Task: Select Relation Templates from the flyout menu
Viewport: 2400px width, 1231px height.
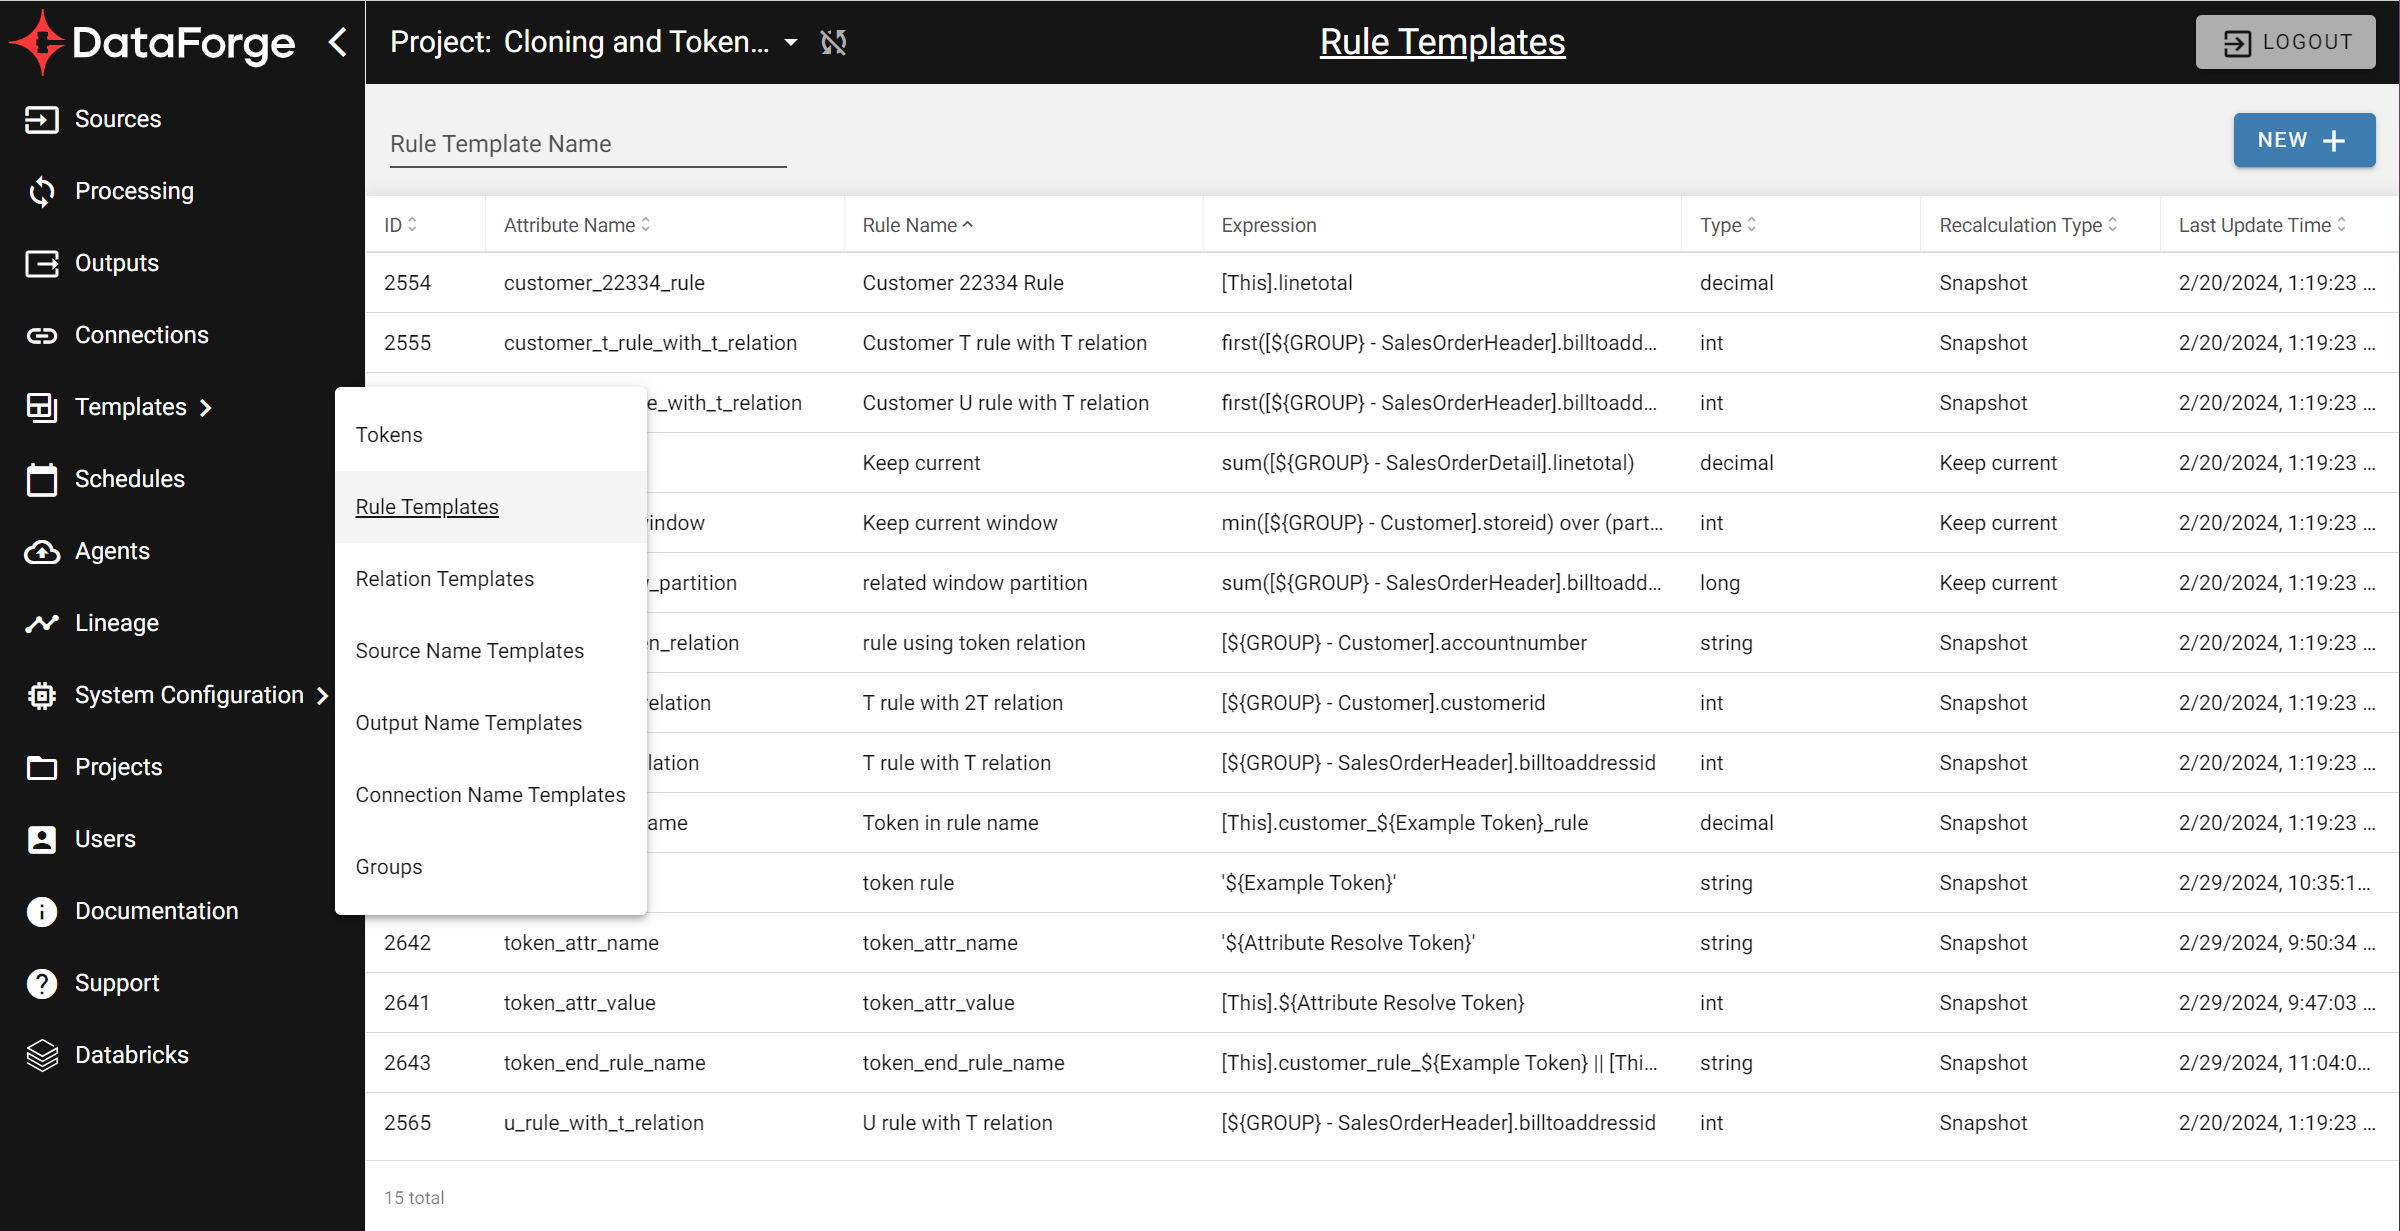Action: pos(445,579)
